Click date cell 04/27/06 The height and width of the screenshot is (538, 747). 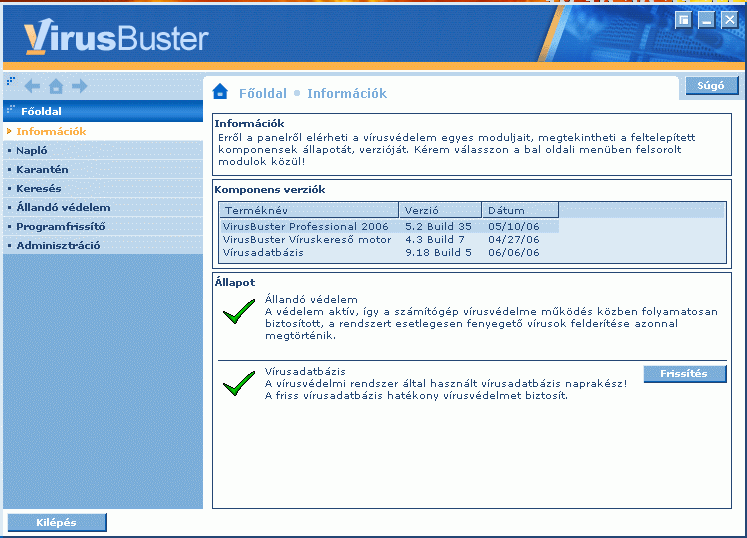tap(514, 239)
